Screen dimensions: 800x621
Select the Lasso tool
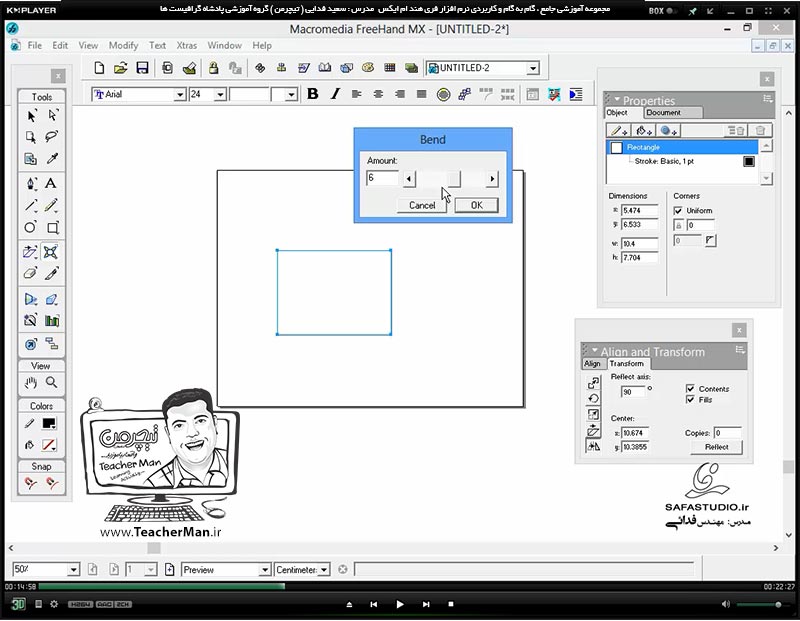click(52, 137)
